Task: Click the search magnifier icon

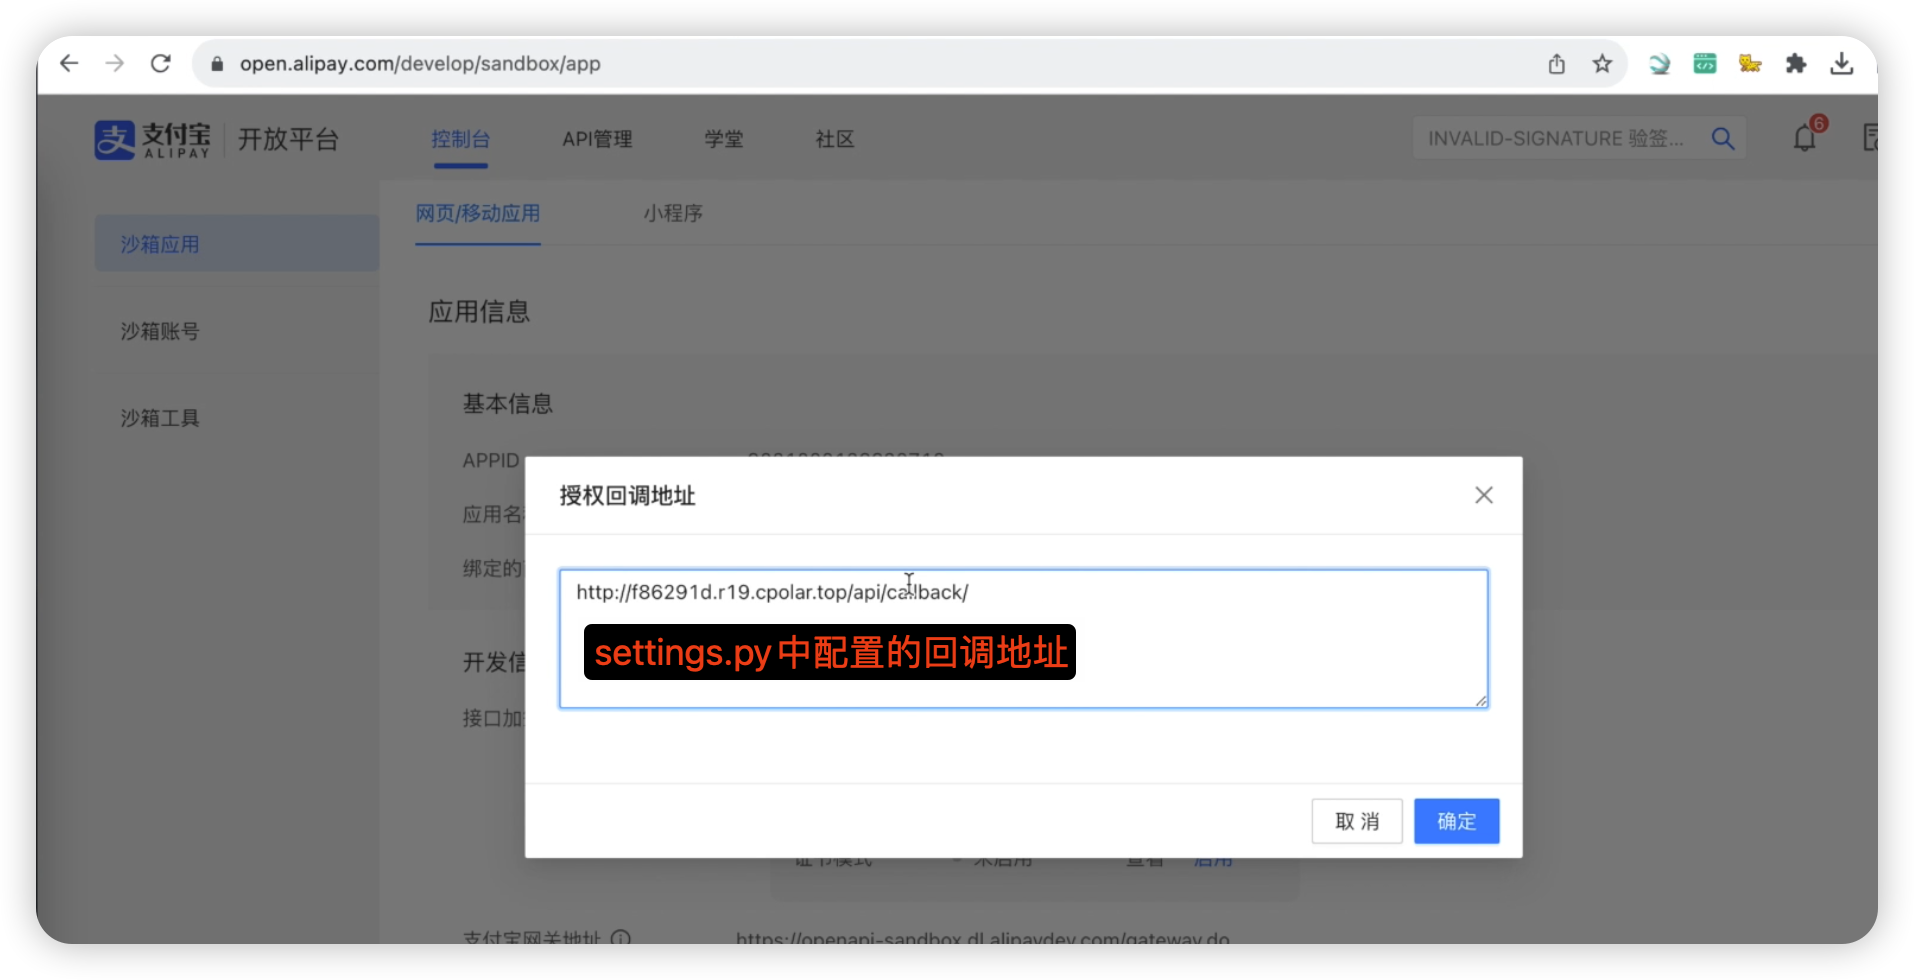Action: point(1723,138)
